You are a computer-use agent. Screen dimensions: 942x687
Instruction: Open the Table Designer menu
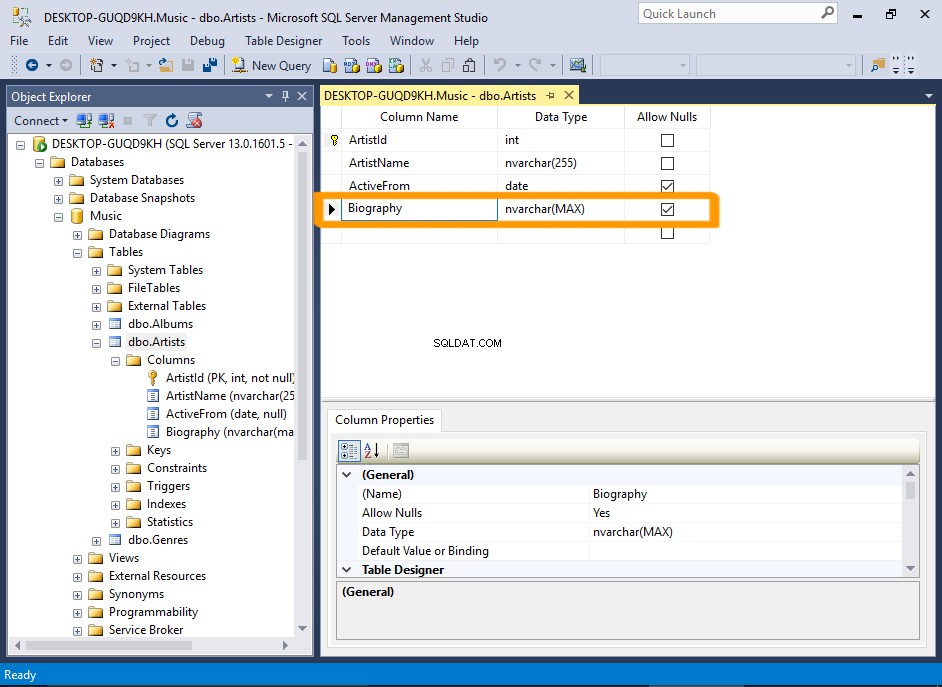[x=284, y=41]
